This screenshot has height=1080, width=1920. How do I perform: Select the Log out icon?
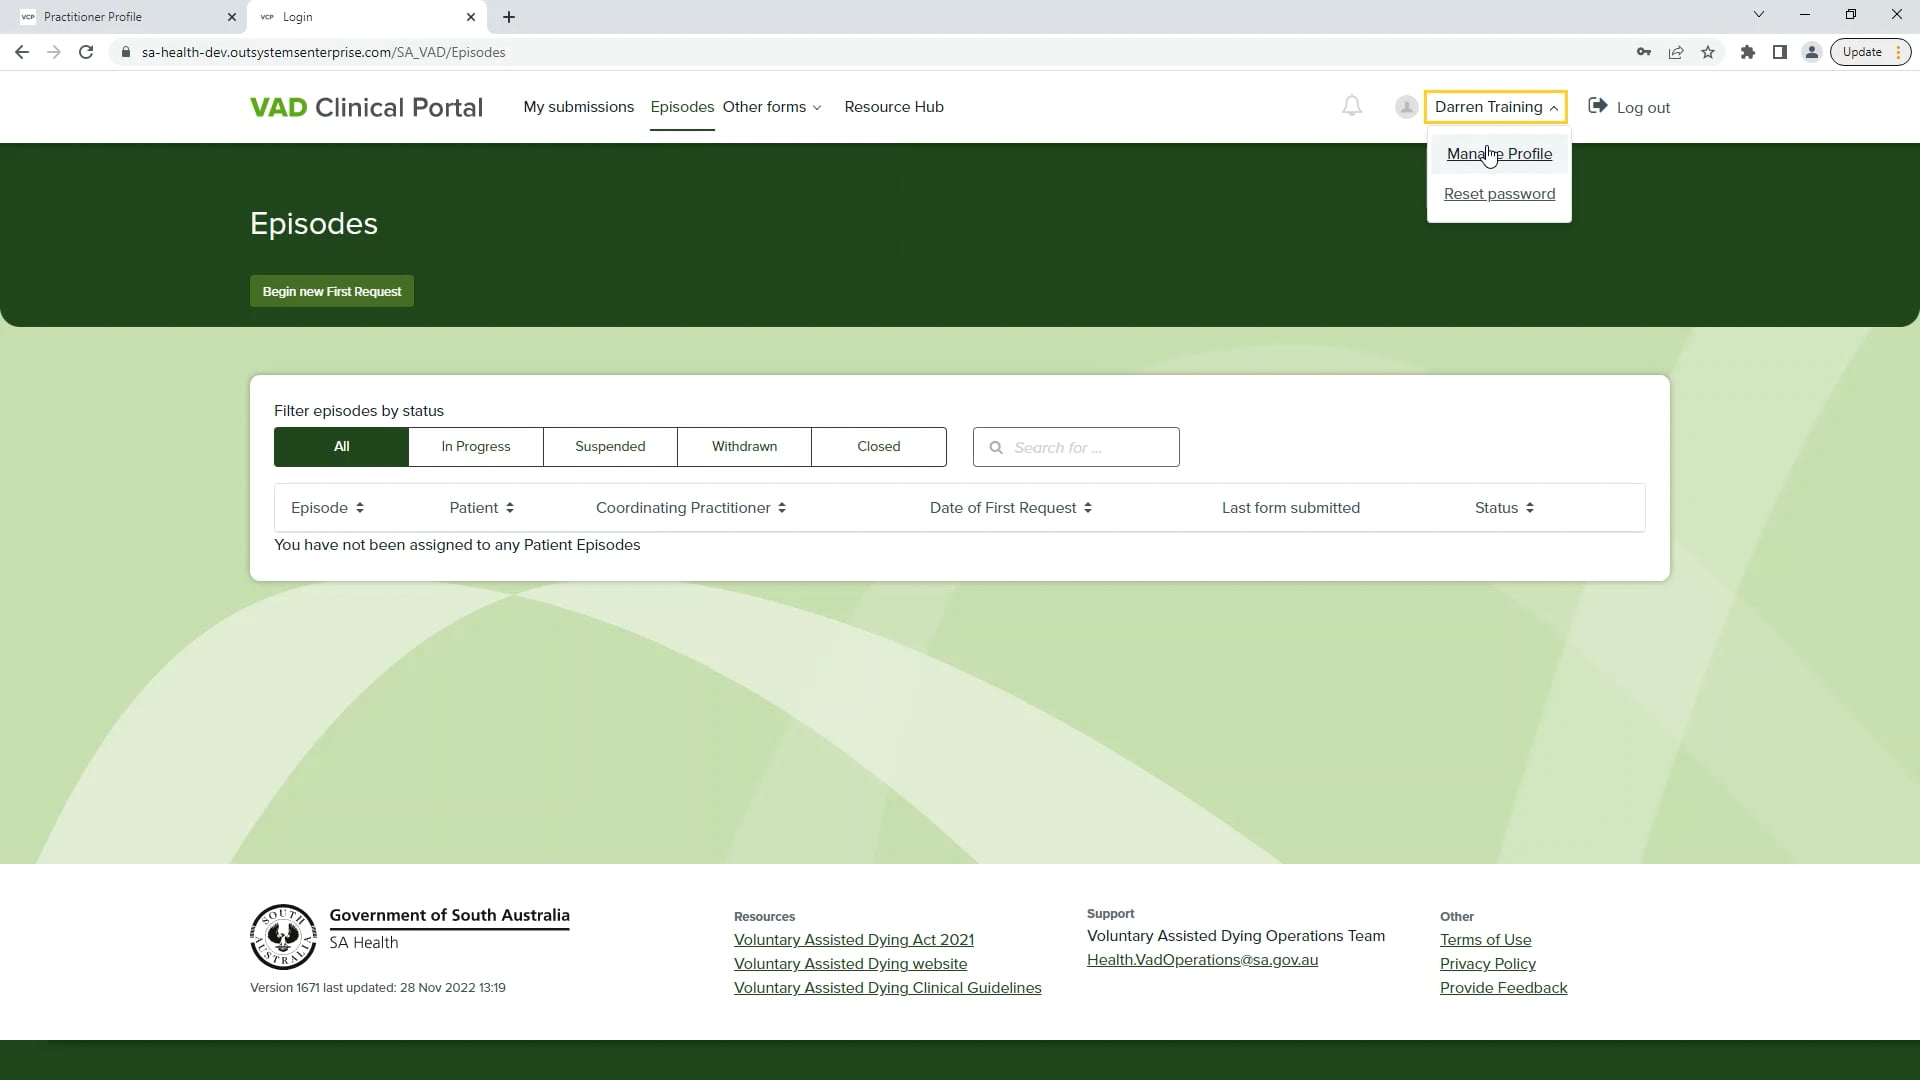[x=1598, y=105]
